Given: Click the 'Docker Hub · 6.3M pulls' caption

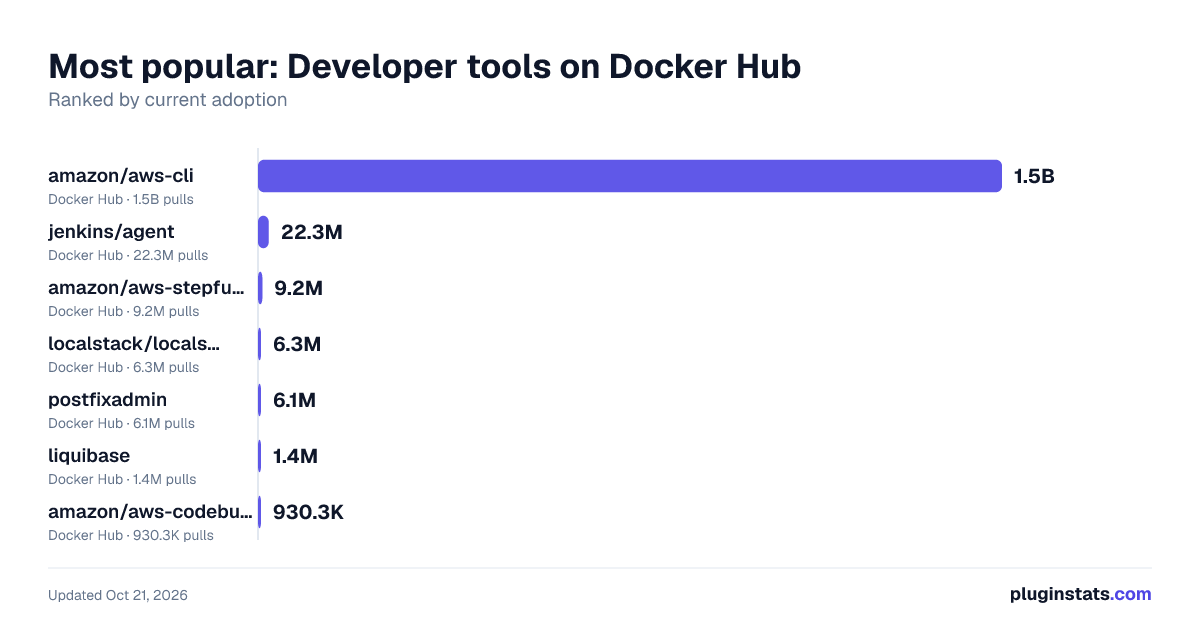Looking at the screenshot, I should point(124,367).
